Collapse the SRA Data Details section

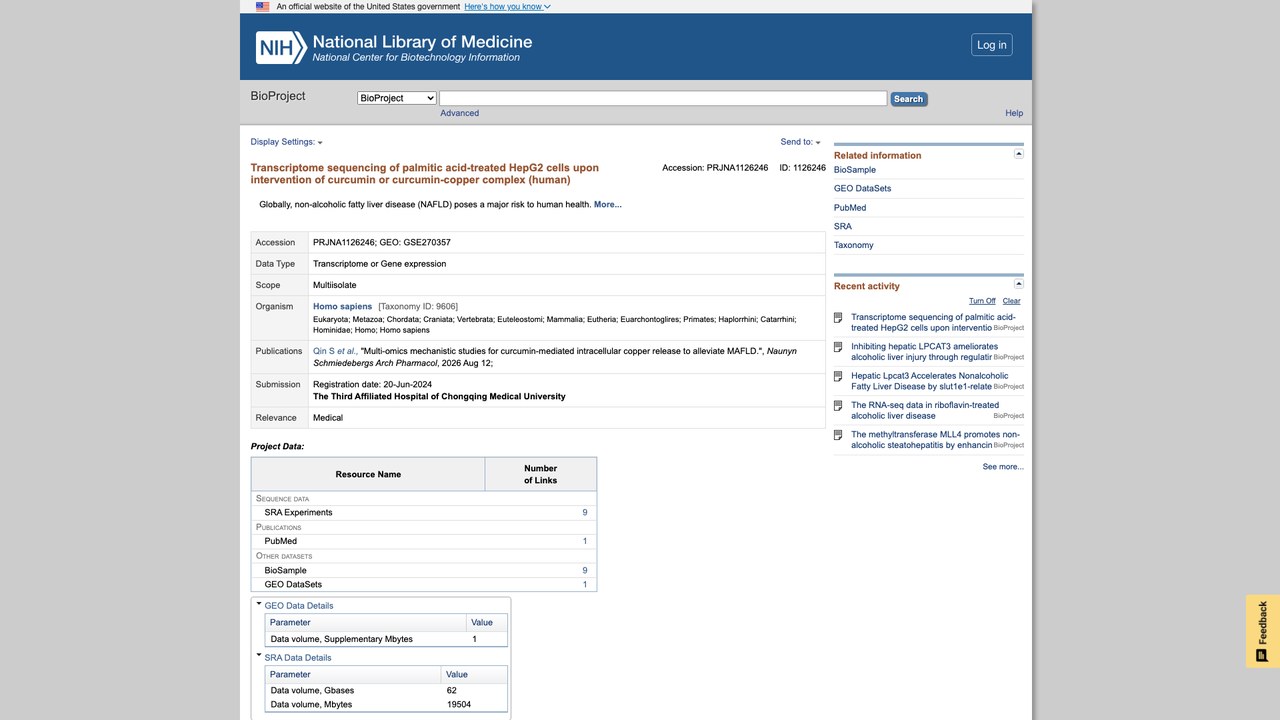click(x=259, y=656)
